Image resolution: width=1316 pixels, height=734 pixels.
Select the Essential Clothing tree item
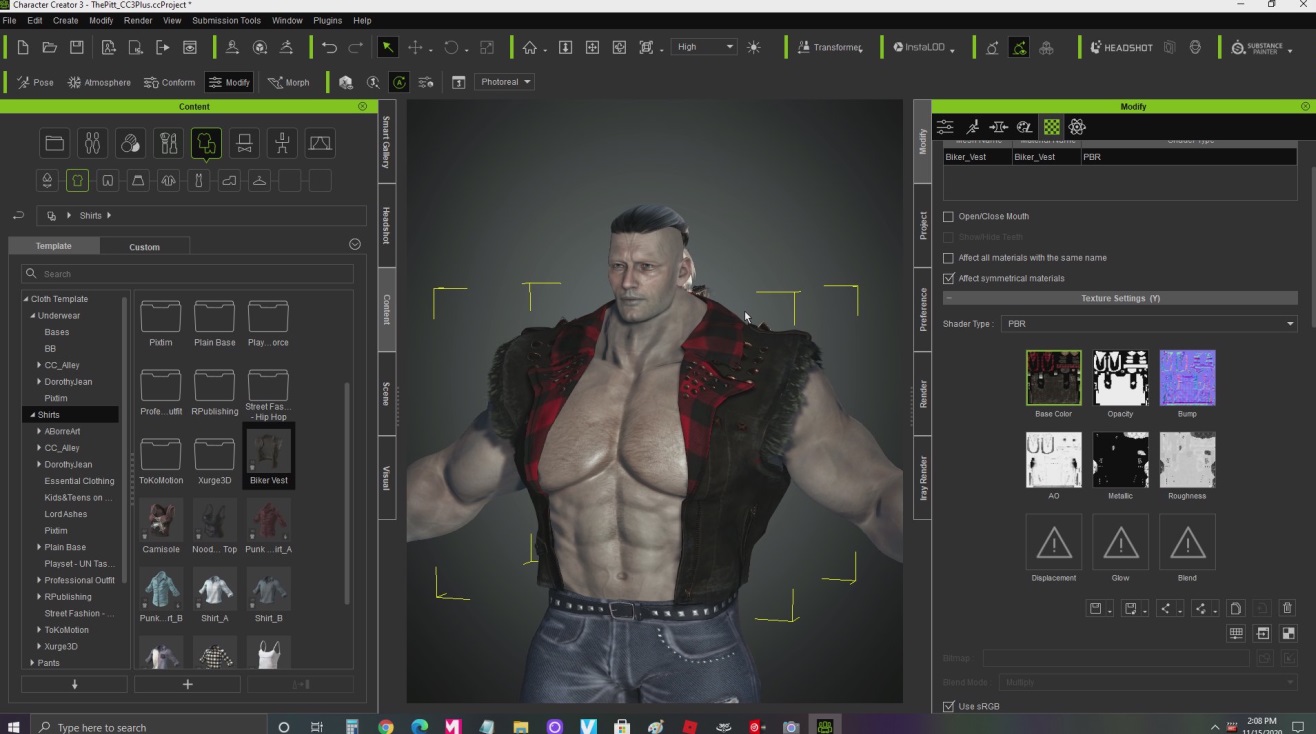[79, 481]
